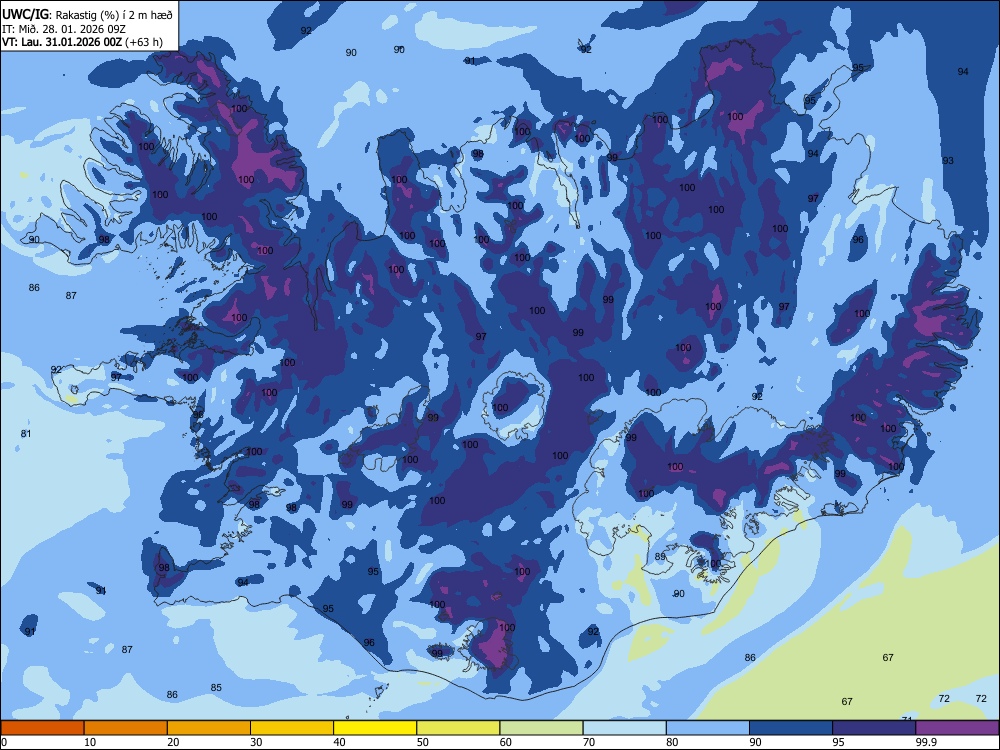Pick the bright yellow 40–50 legend swatch
The width and height of the screenshot is (1000, 750).
pos(375,728)
